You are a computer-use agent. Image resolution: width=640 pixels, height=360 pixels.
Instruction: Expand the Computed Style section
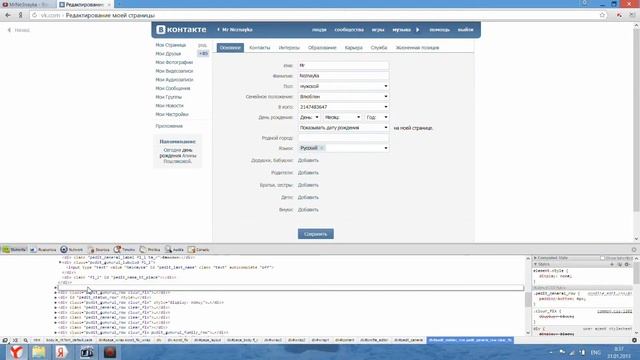536,258
